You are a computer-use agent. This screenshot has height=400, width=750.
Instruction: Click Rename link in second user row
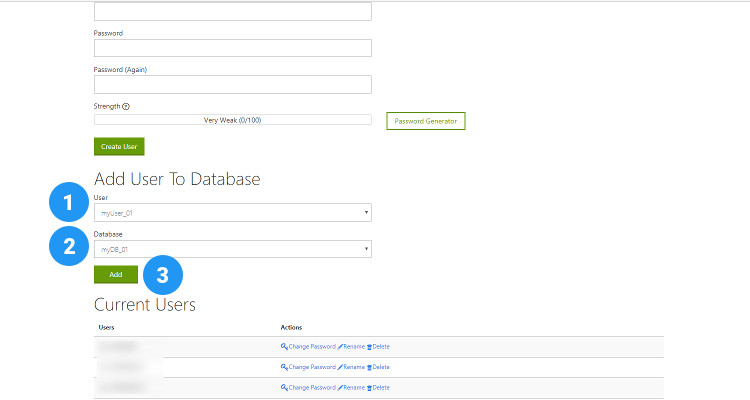coord(354,367)
